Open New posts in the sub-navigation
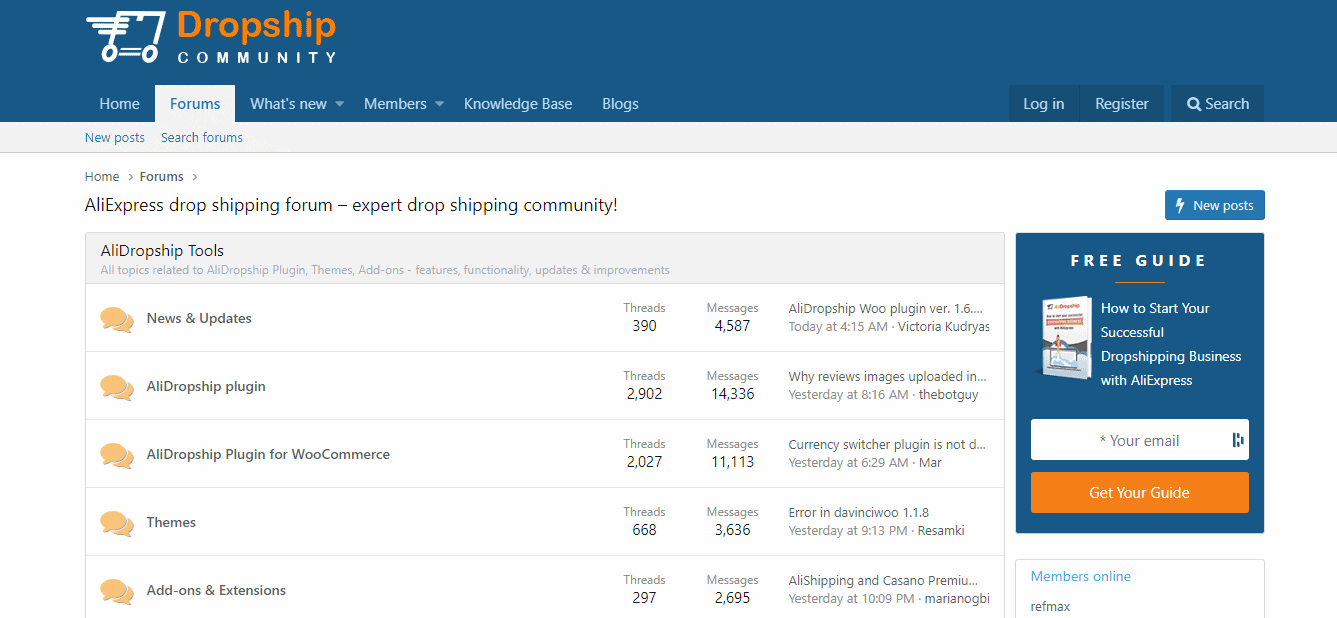This screenshot has height=618, width=1337. point(115,138)
